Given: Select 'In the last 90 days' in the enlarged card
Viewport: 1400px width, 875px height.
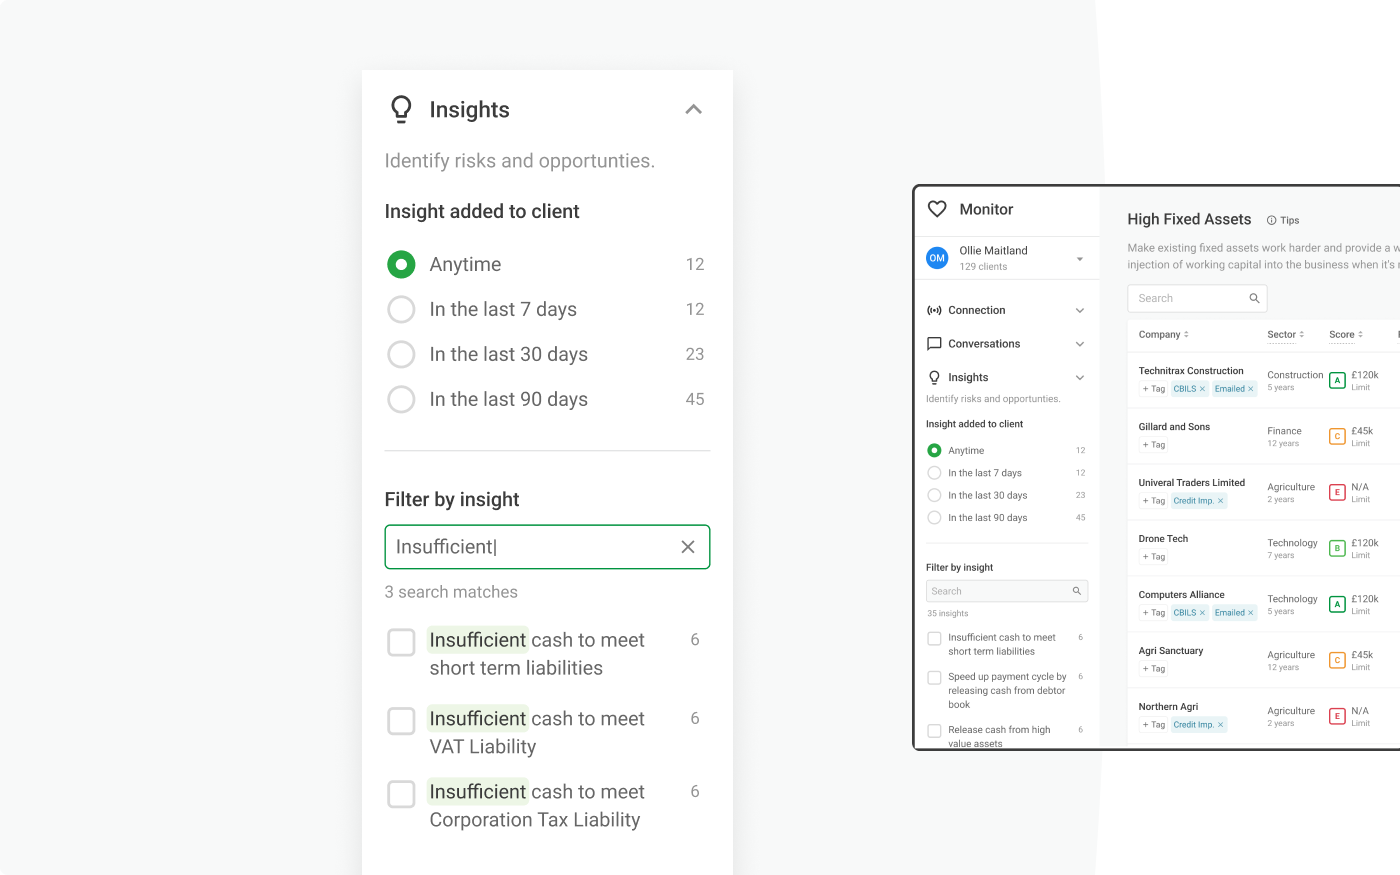Looking at the screenshot, I should pos(401,399).
